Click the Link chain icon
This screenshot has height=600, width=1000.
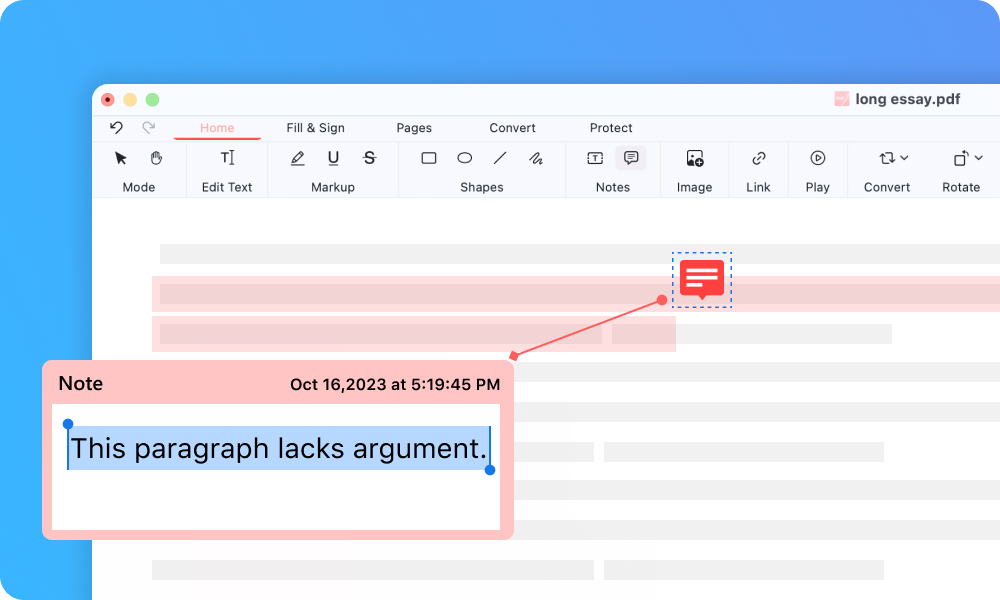pos(759,158)
